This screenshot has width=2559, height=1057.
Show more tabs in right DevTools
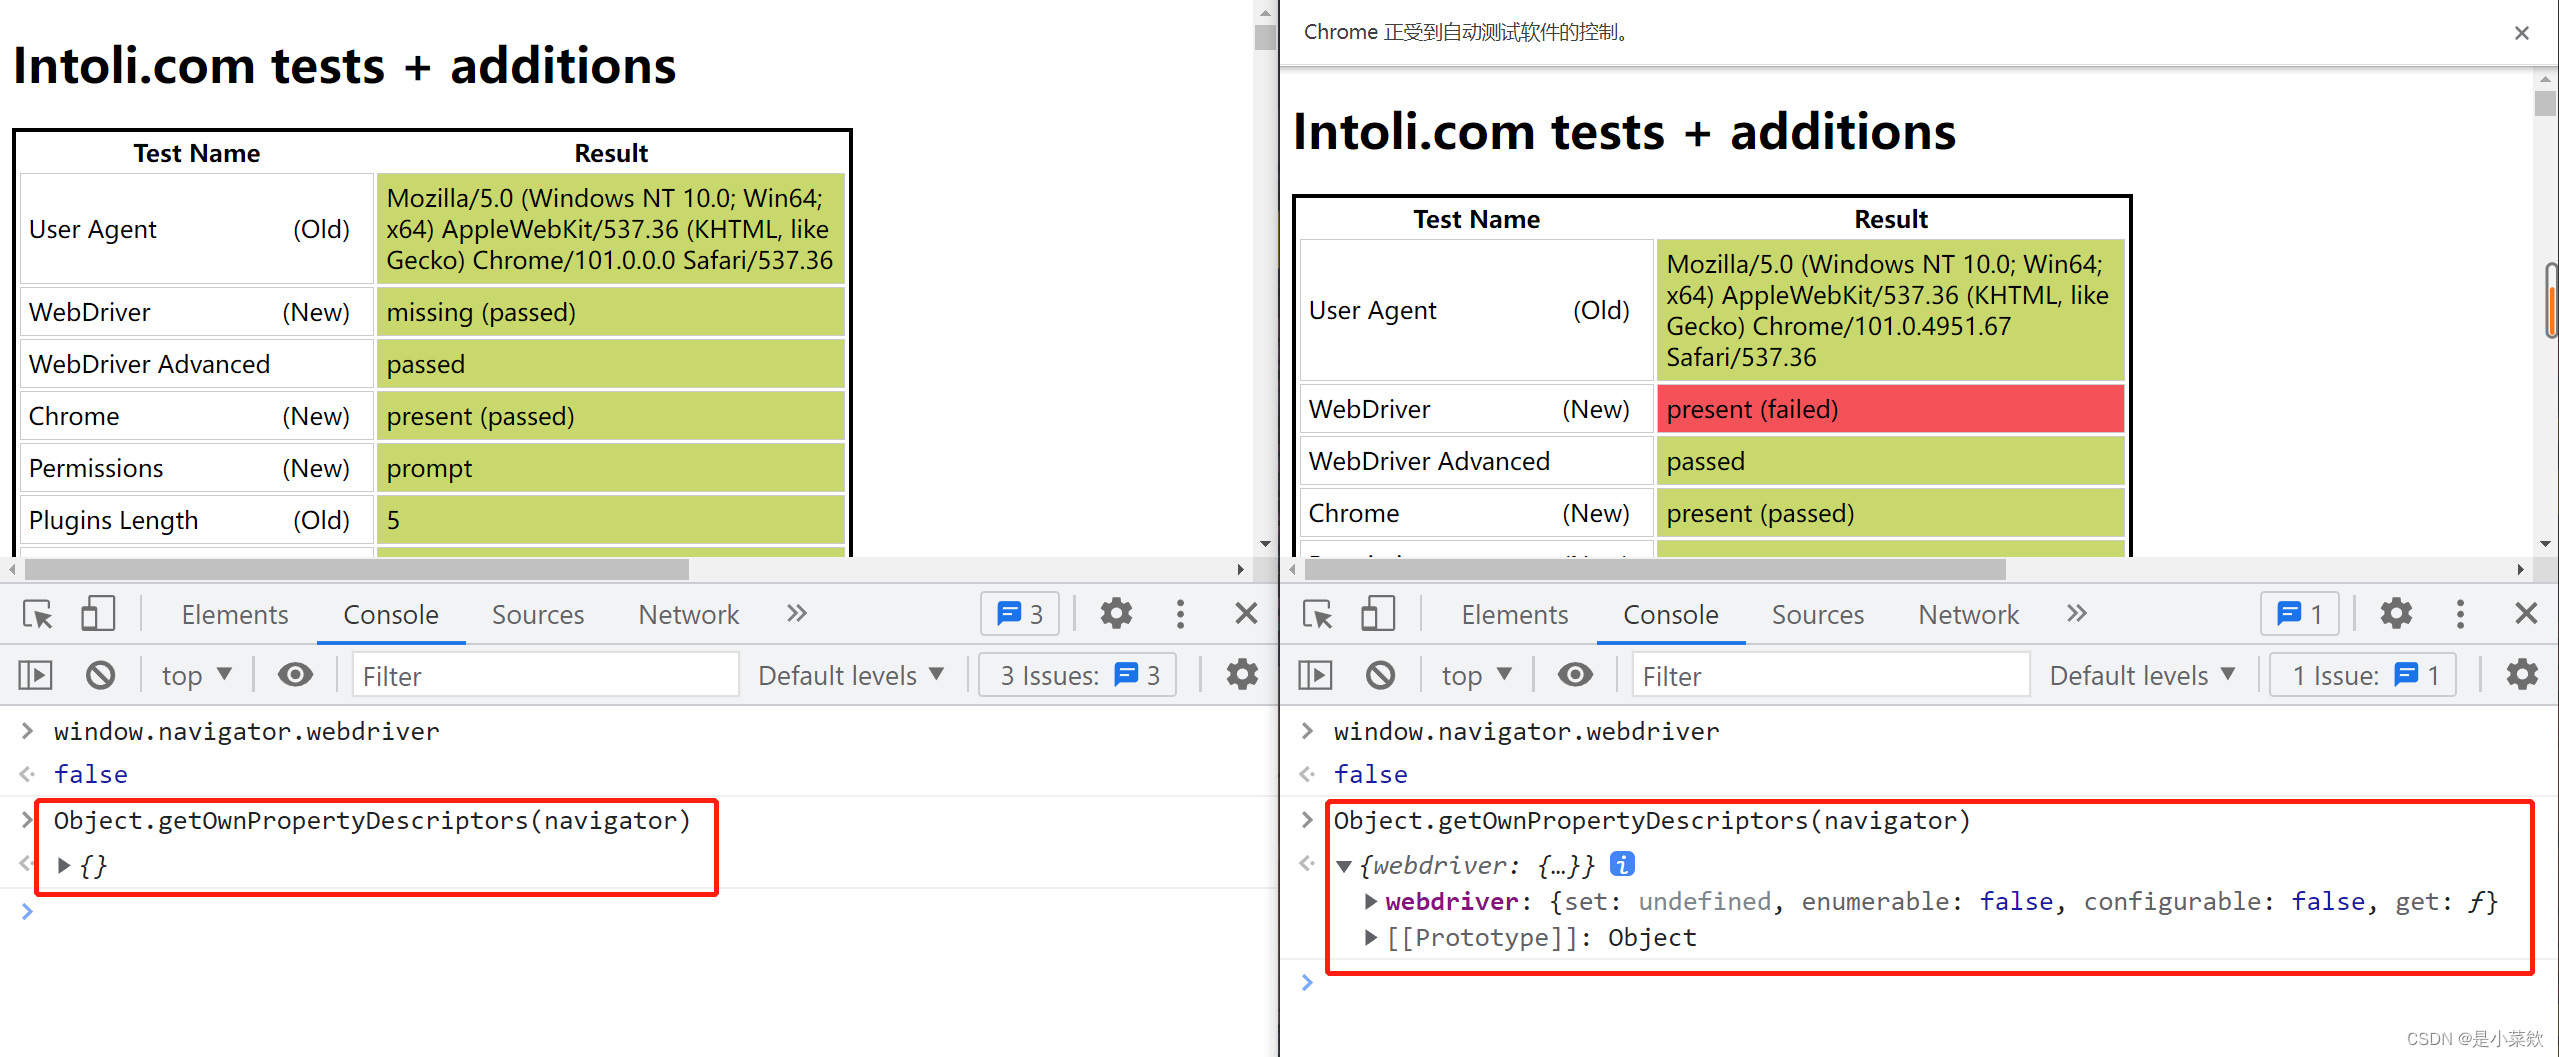(x=2076, y=614)
